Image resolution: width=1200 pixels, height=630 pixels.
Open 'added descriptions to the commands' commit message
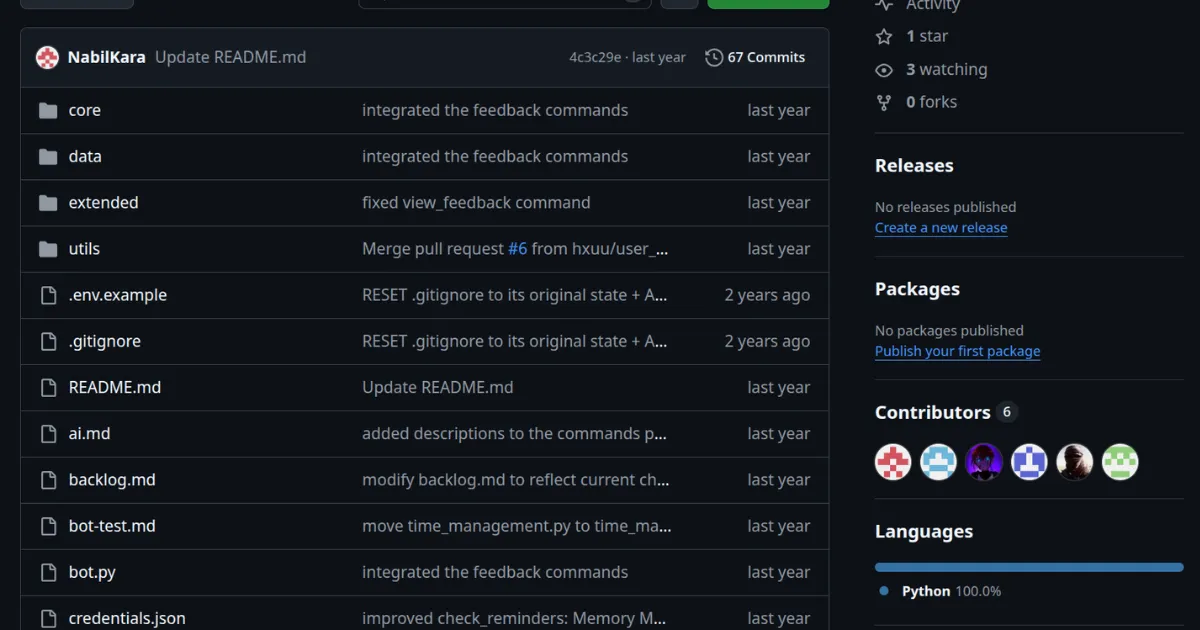[515, 434]
